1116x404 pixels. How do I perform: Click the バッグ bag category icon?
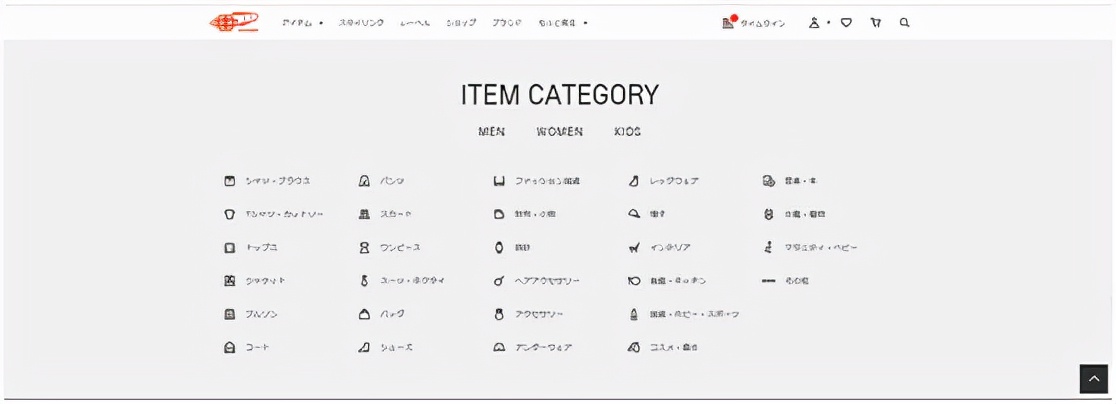click(x=365, y=314)
